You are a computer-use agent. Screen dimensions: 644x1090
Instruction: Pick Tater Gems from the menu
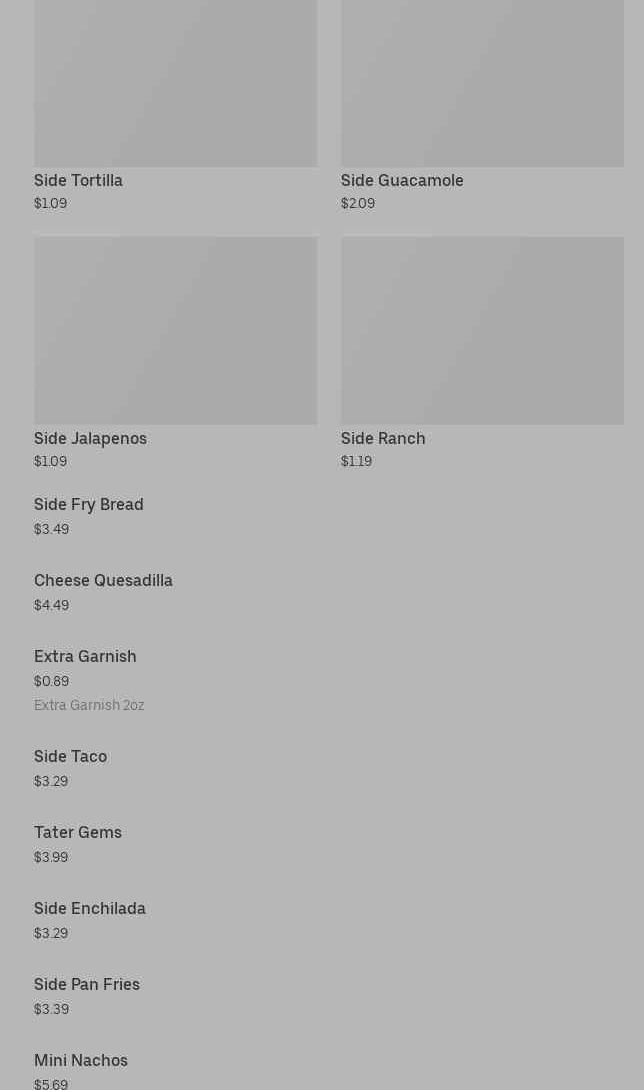pyautogui.click(x=78, y=832)
